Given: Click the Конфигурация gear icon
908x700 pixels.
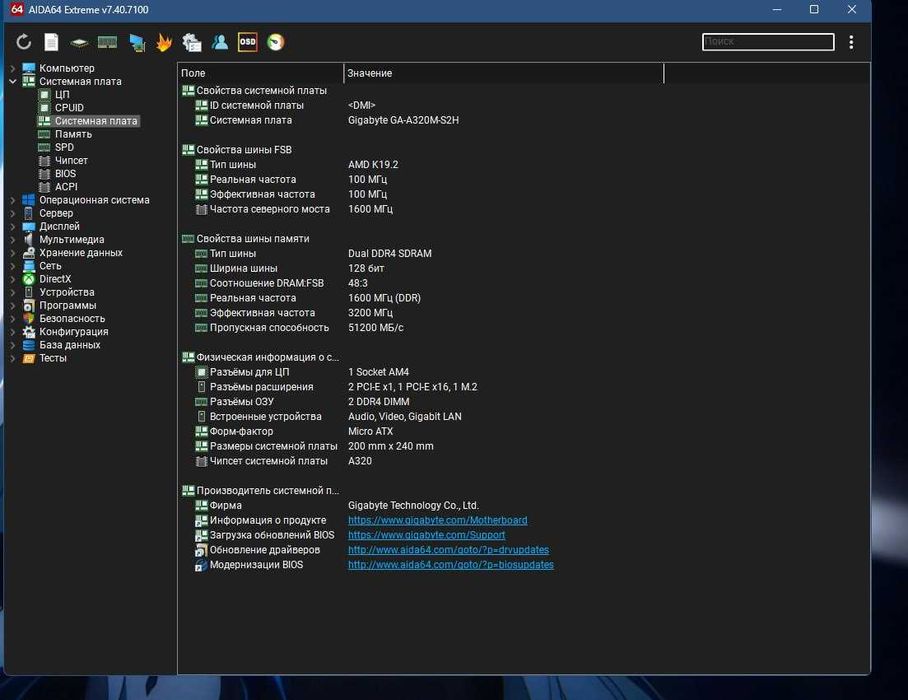Looking at the screenshot, I should (28, 332).
